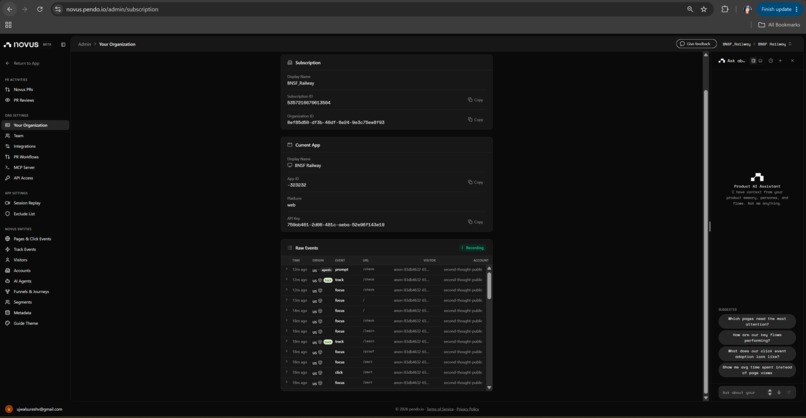Screen dimensions: 806x418
Task: Click the TIME column header
Action: tap(296, 260)
